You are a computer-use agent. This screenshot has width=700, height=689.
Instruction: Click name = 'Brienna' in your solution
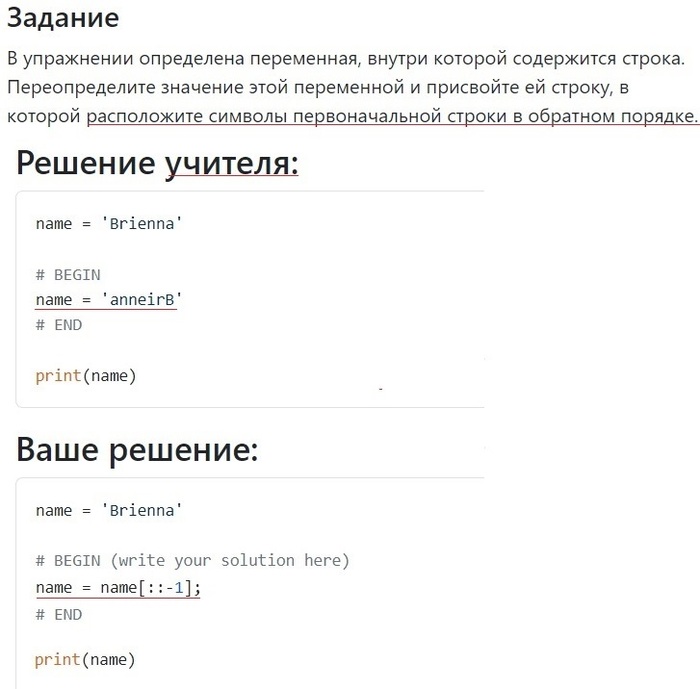pyautogui.click(x=109, y=511)
